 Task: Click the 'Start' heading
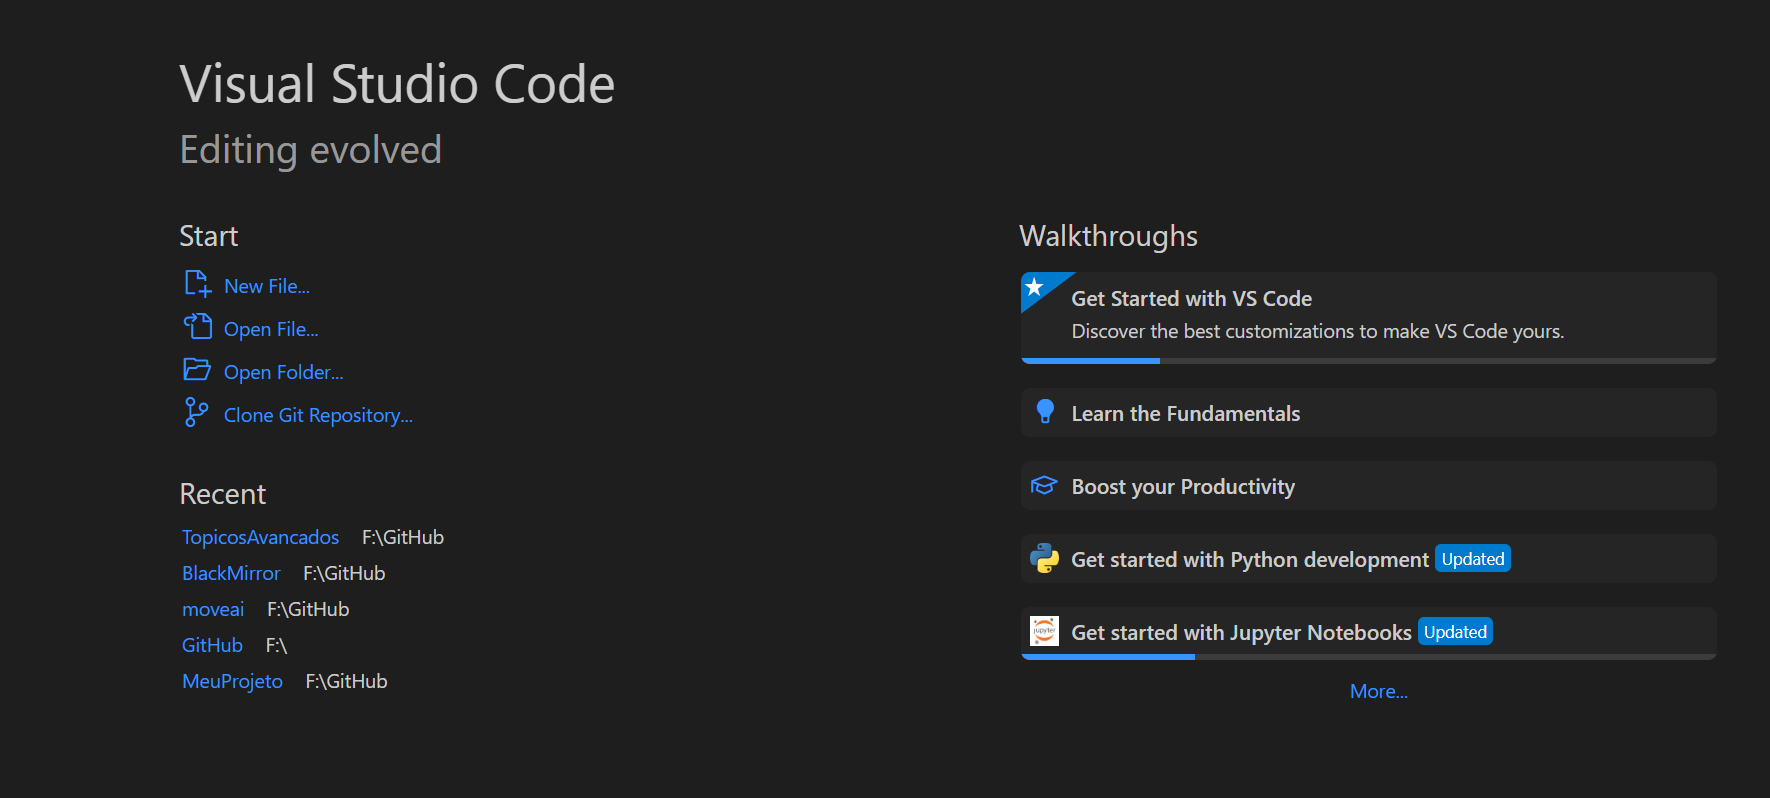209,236
